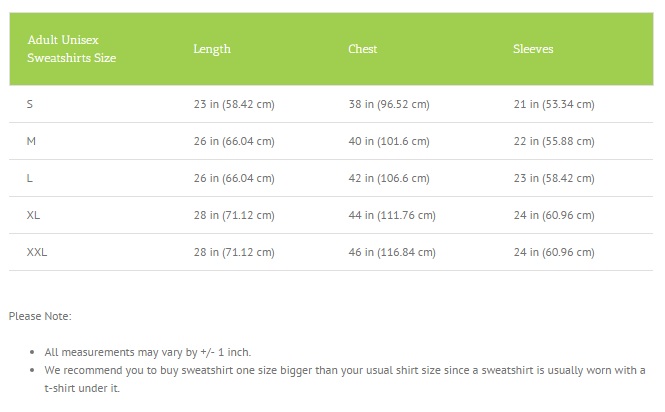Click the 22 in (55.88 cm) sleeves value
The width and height of the screenshot is (665, 412).
pyautogui.click(x=553, y=141)
